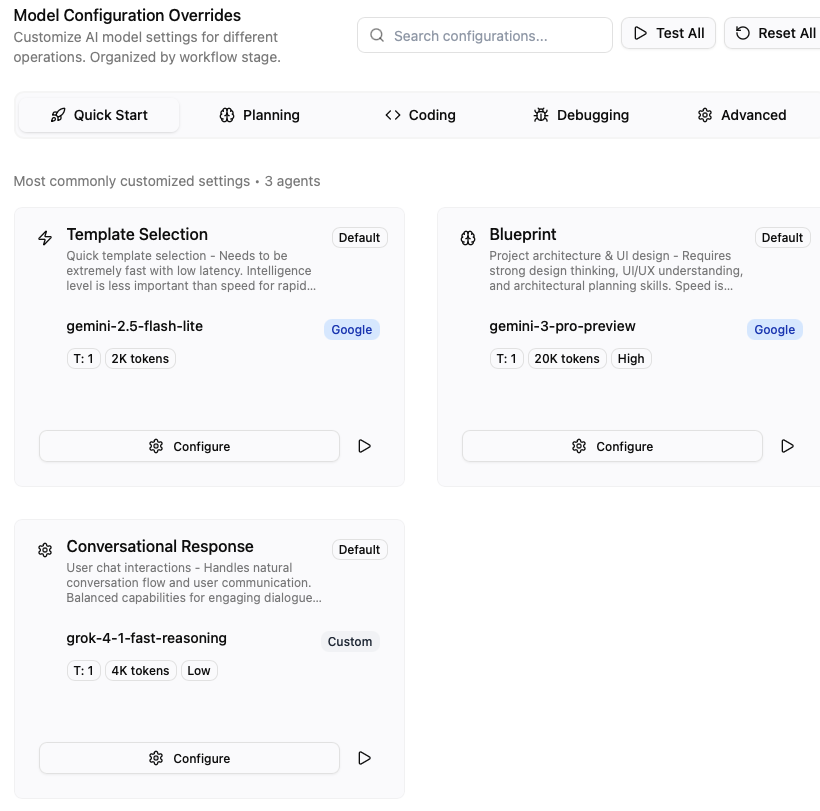
Task: Click the lightning bolt Template Selection icon
Action: pyautogui.click(x=45, y=238)
